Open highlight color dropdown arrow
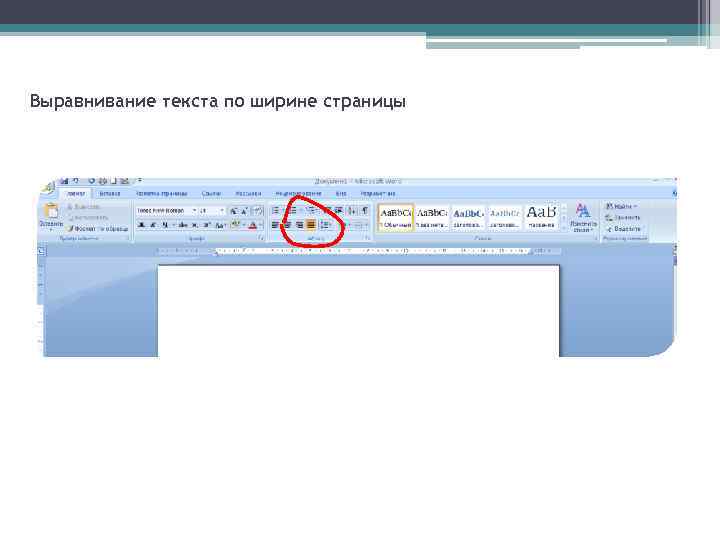The image size is (720, 540). click(244, 225)
